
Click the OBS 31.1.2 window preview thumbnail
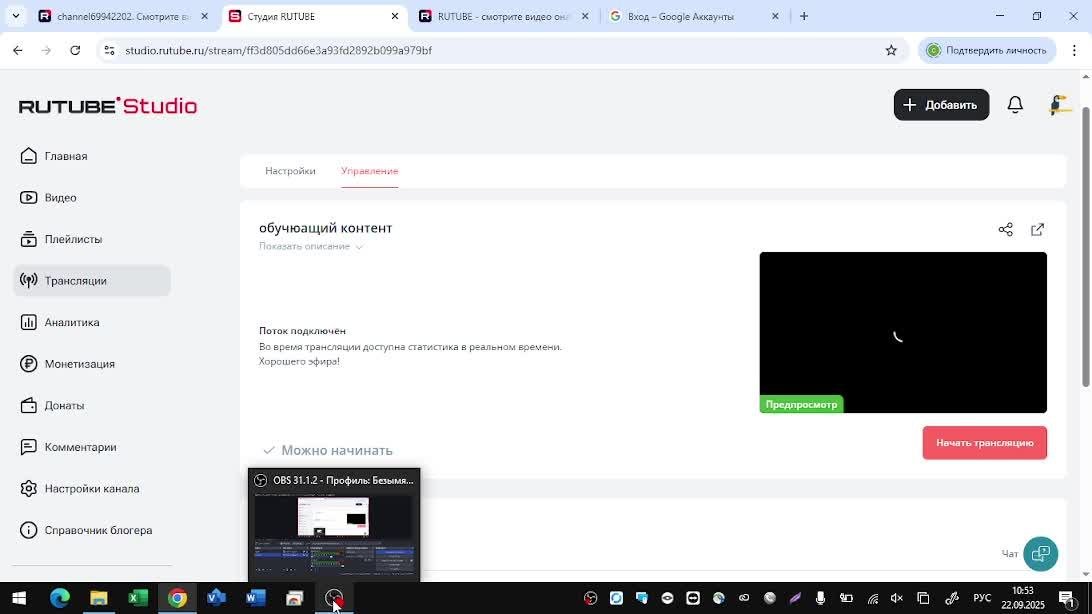point(334,533)
